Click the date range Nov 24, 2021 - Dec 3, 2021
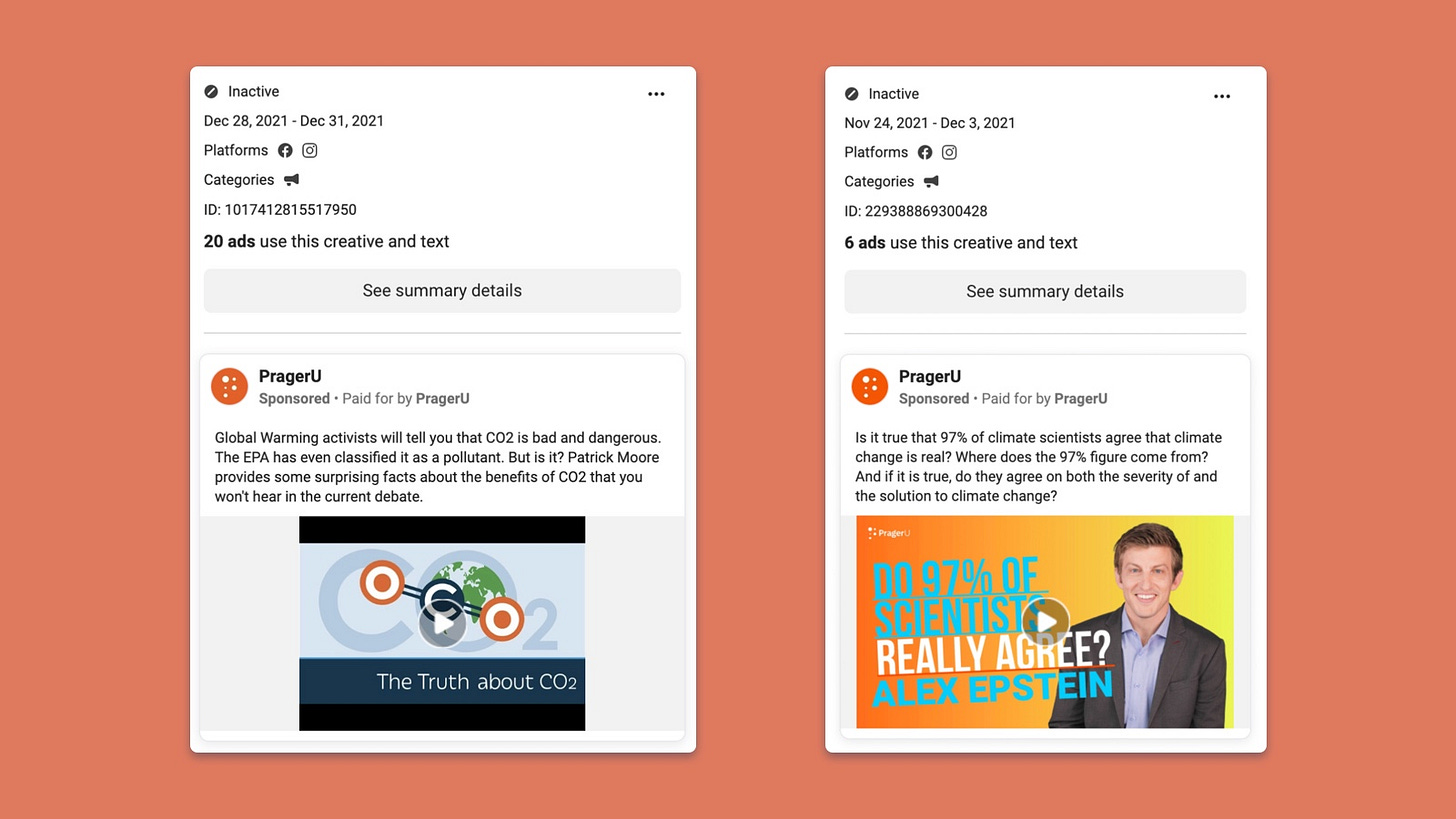This screenshot has width=1456, height=819. pos(930,124)
